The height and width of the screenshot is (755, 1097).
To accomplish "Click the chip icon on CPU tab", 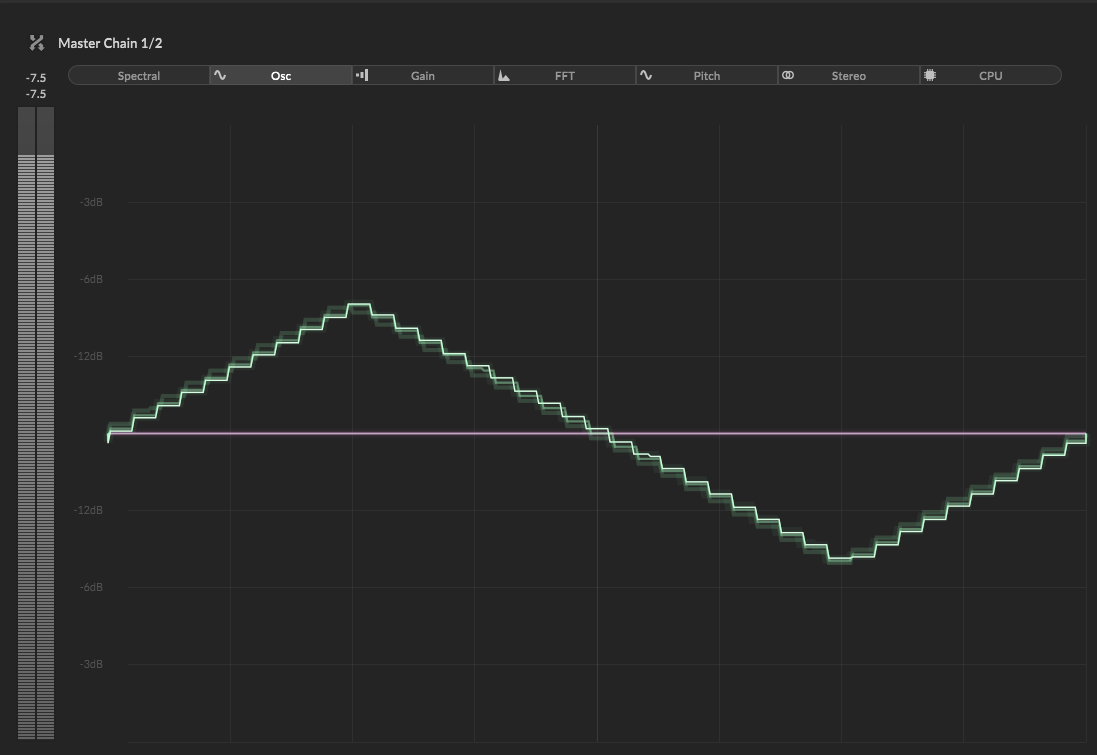I will click(x=930, y=76).
